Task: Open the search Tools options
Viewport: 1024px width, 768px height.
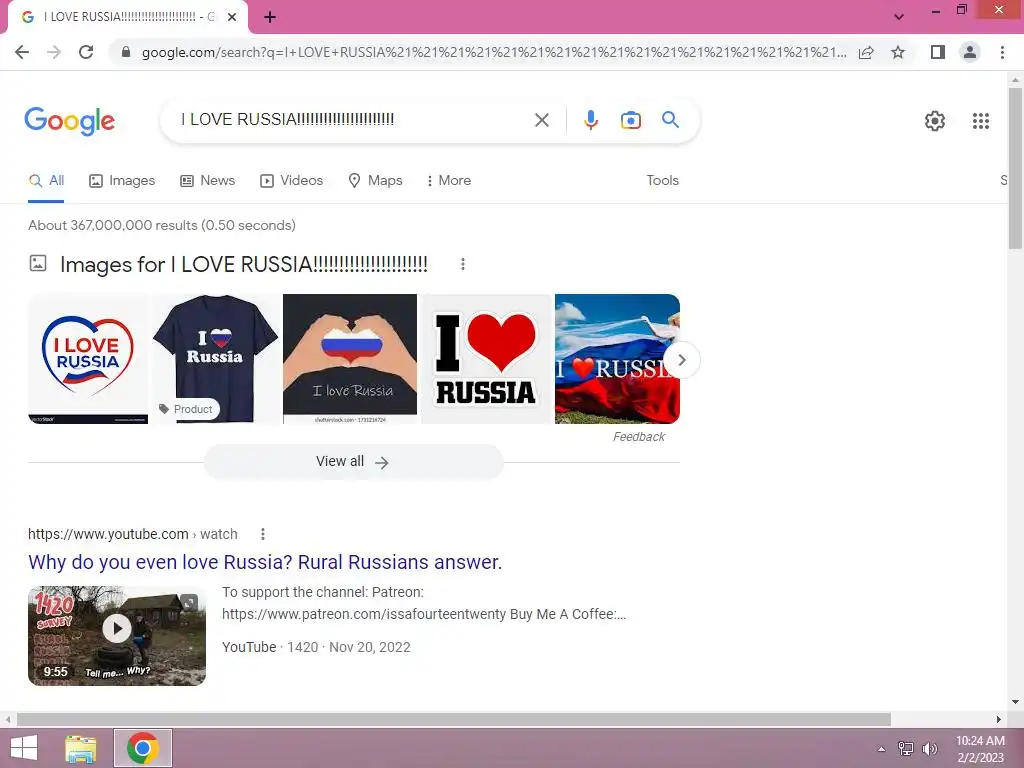Action: point(662,180)
